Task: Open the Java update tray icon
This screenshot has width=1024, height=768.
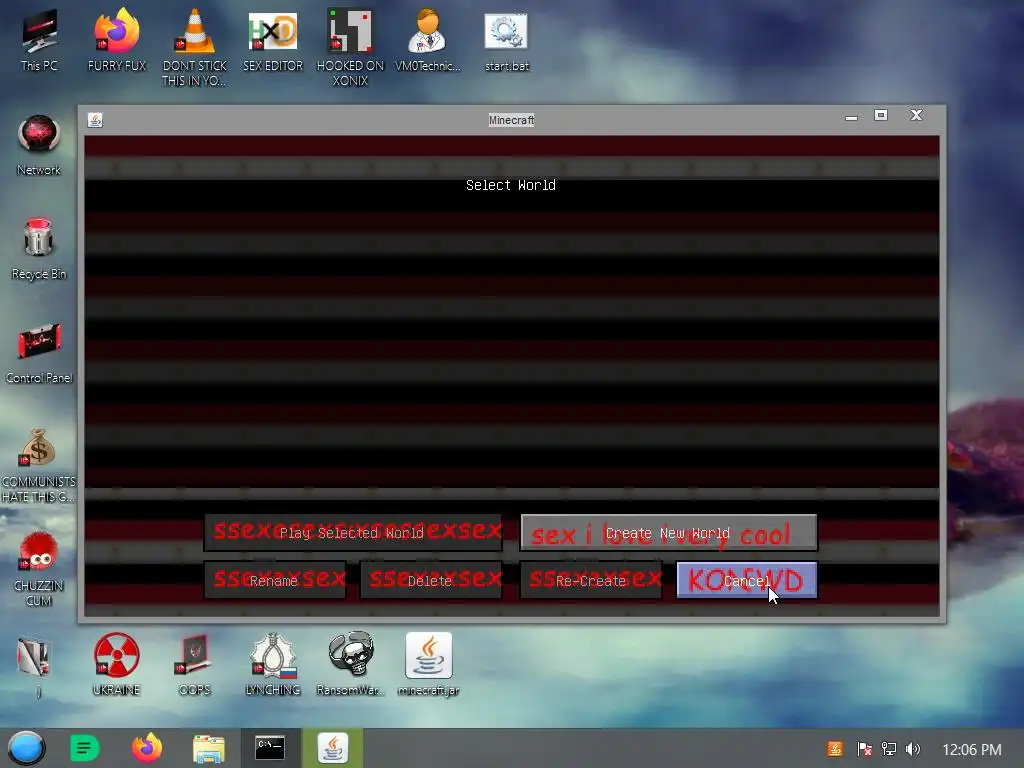Action: (x=835, y=749)
